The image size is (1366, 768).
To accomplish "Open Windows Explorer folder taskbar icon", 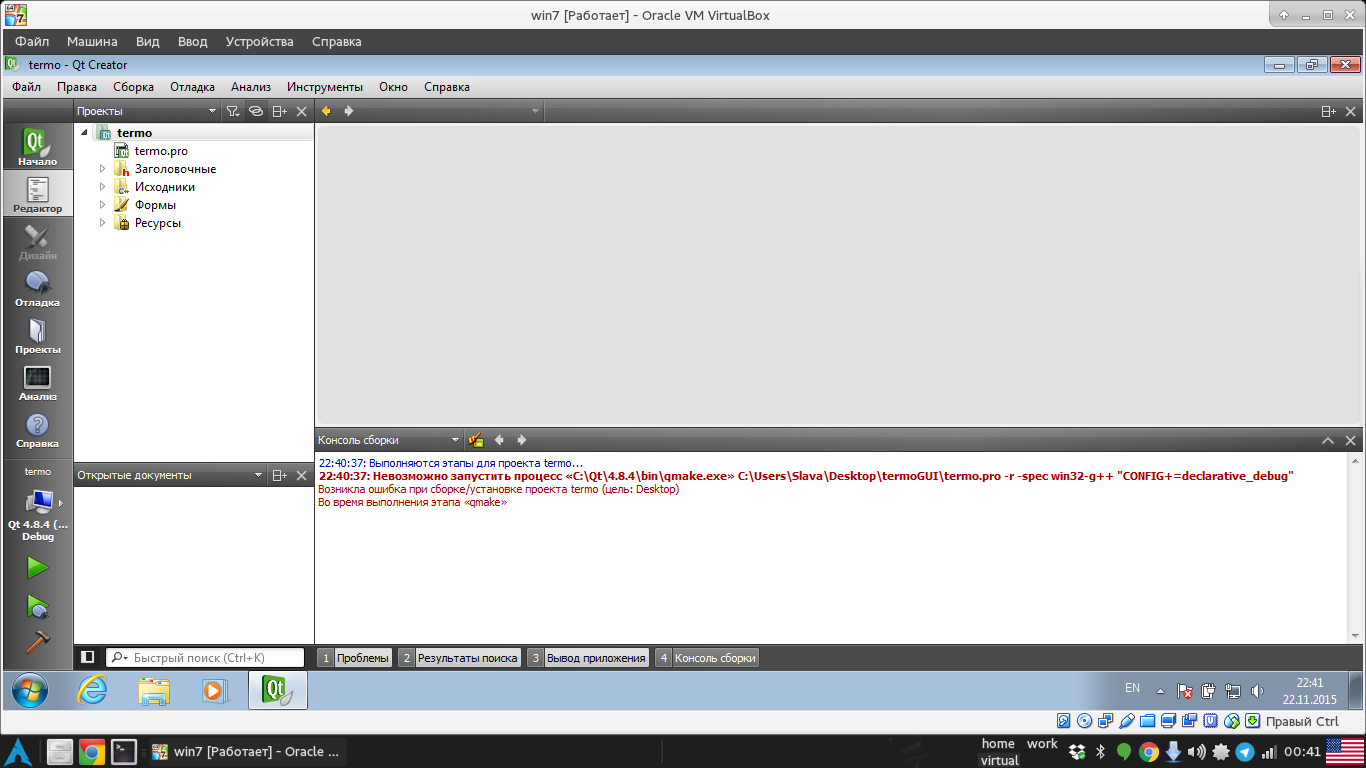I will [x=154, y=690].
